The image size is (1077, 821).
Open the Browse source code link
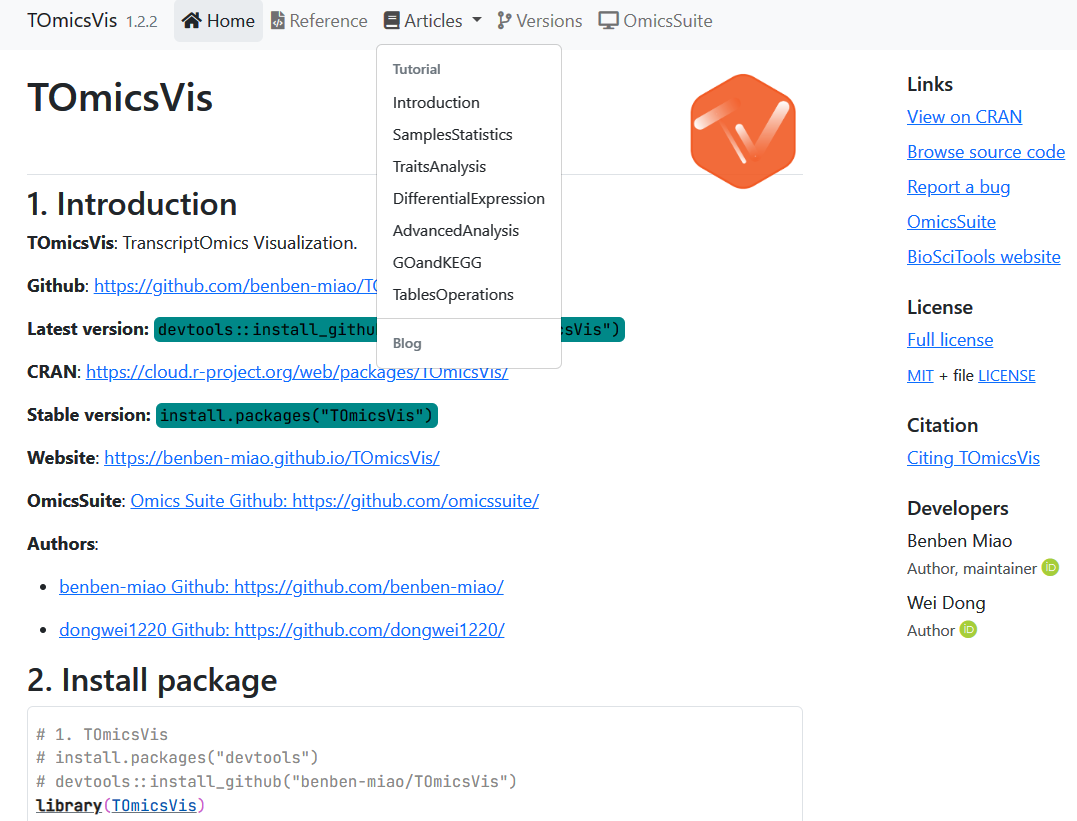click(985, 152)
